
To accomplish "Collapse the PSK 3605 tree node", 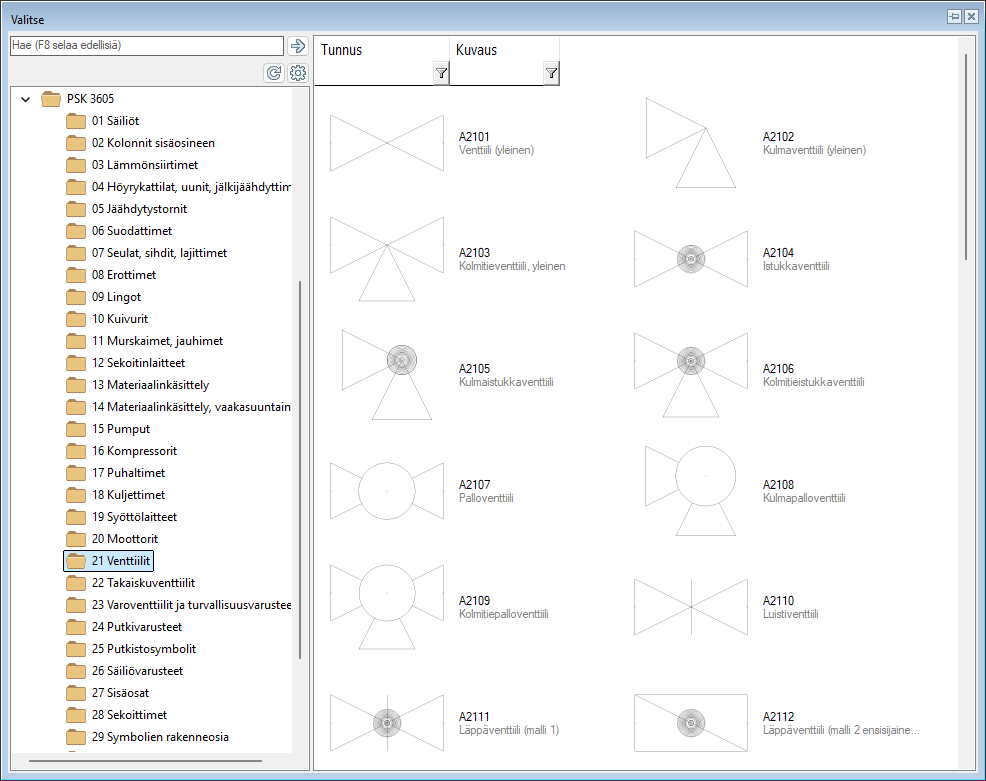I will click(x=25, y=99).
